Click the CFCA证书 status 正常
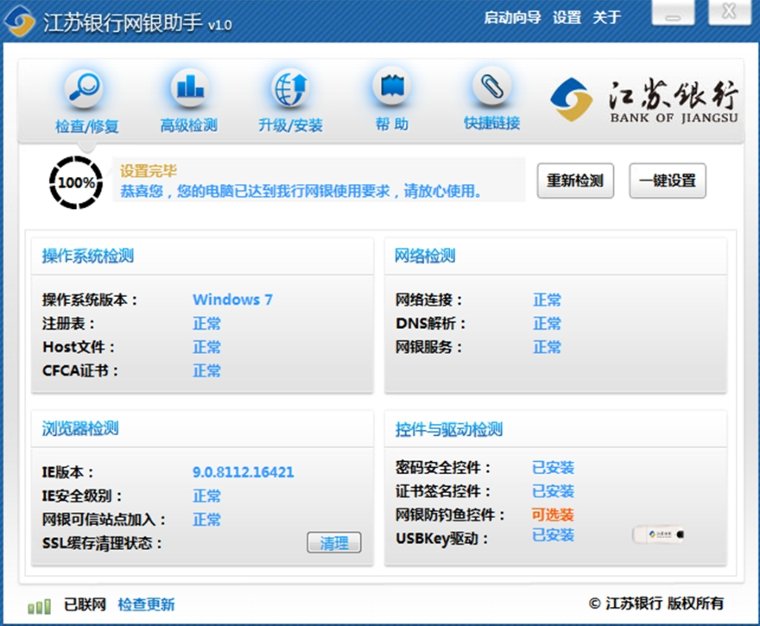 (x=206, y=371)
